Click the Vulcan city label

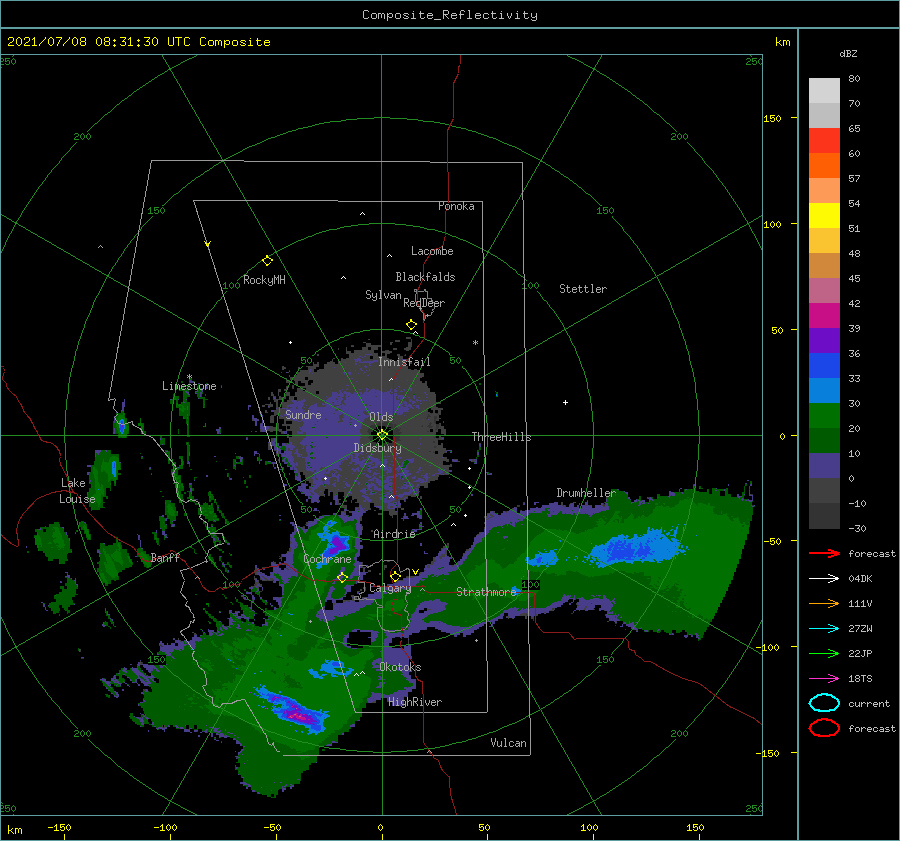point(508,743)
